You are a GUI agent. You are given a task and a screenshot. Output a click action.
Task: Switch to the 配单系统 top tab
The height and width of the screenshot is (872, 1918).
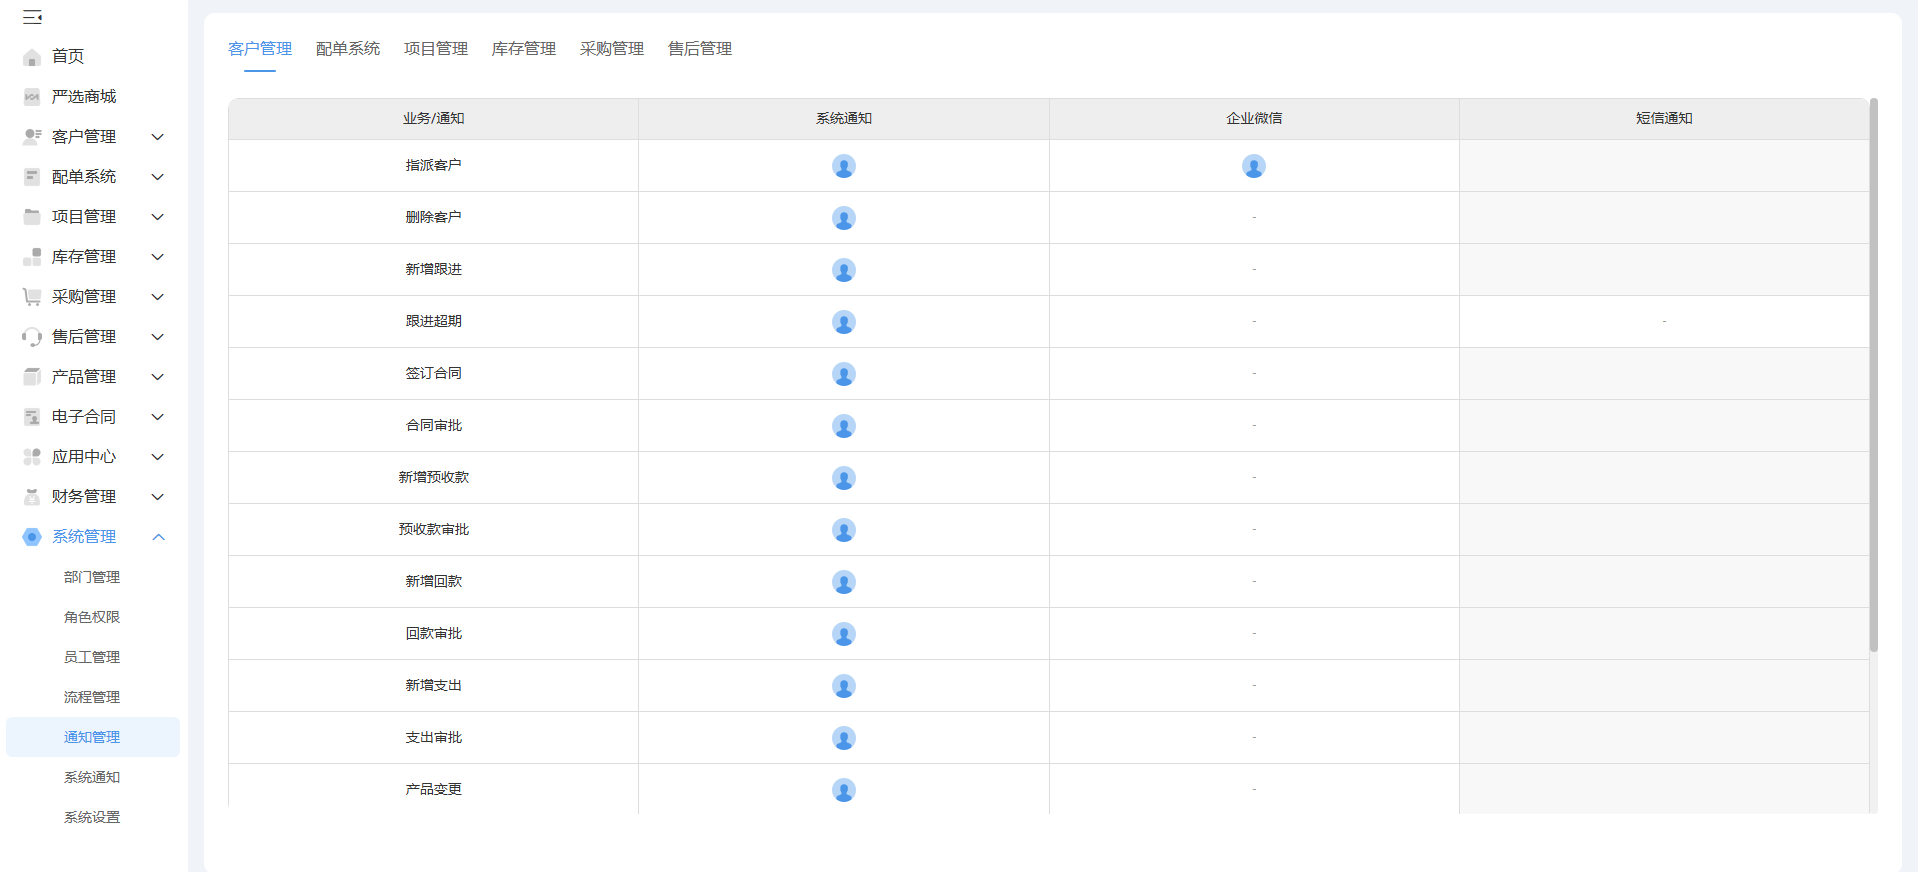coord(348,49)
